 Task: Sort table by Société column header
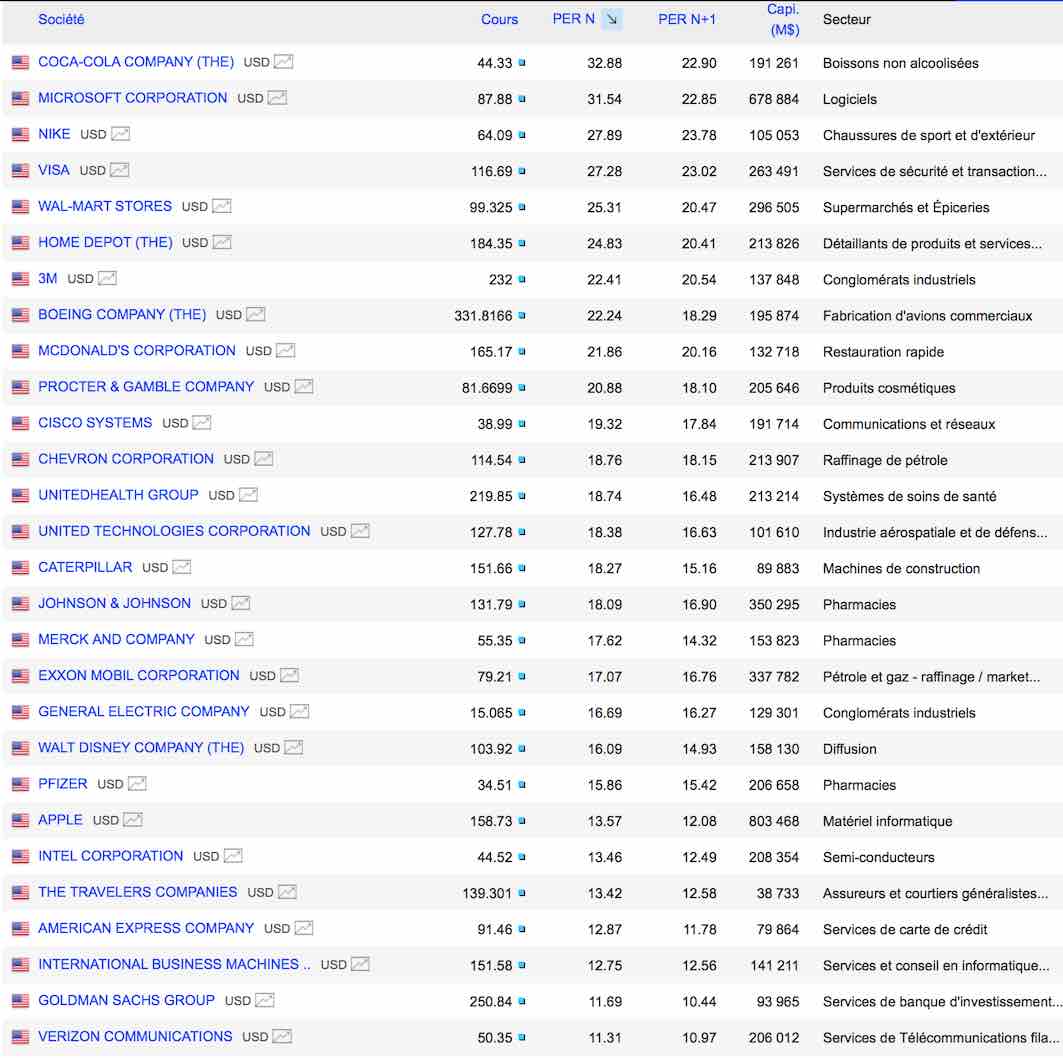click(x=61, y=19)
